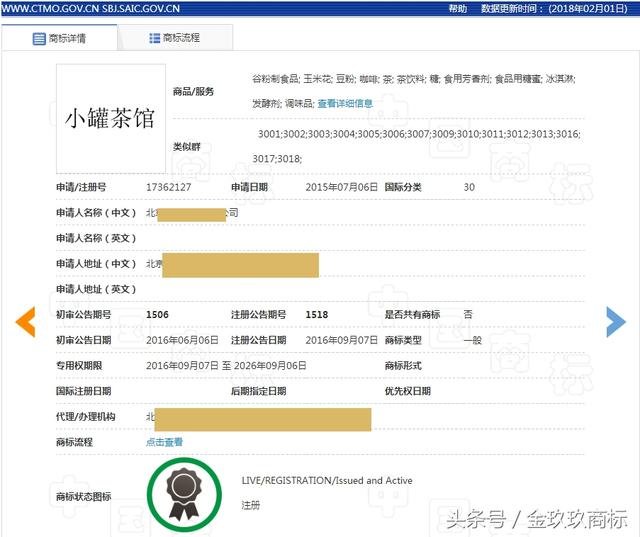Click the 注册公告日期 label
This screenshot has width=640, height=537.
(x=258, y=340)
